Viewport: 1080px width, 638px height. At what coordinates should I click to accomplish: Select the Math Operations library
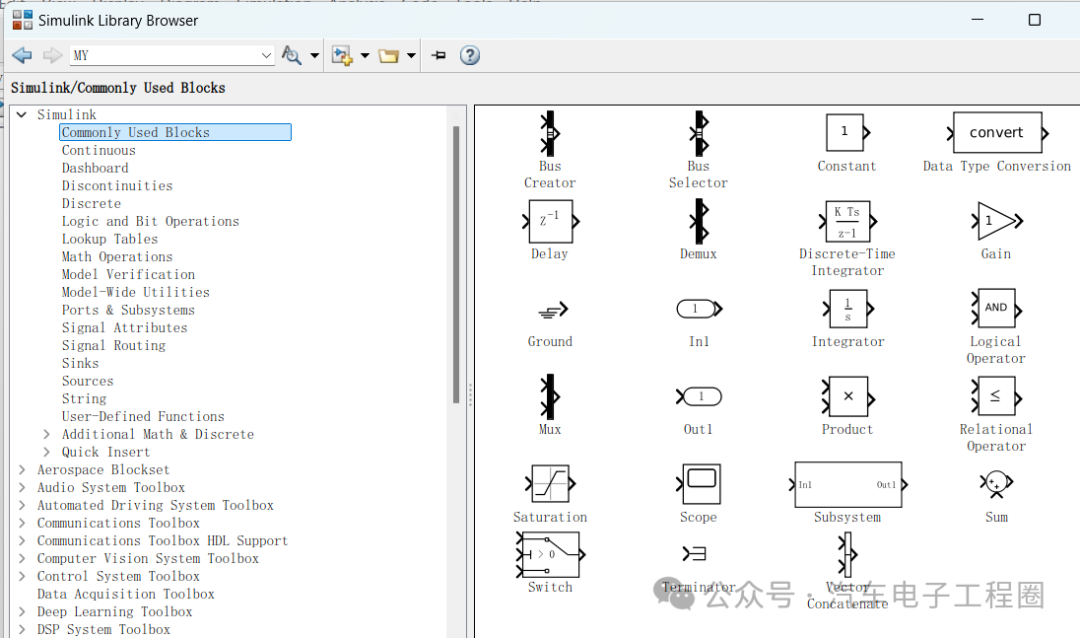[117, 257]
